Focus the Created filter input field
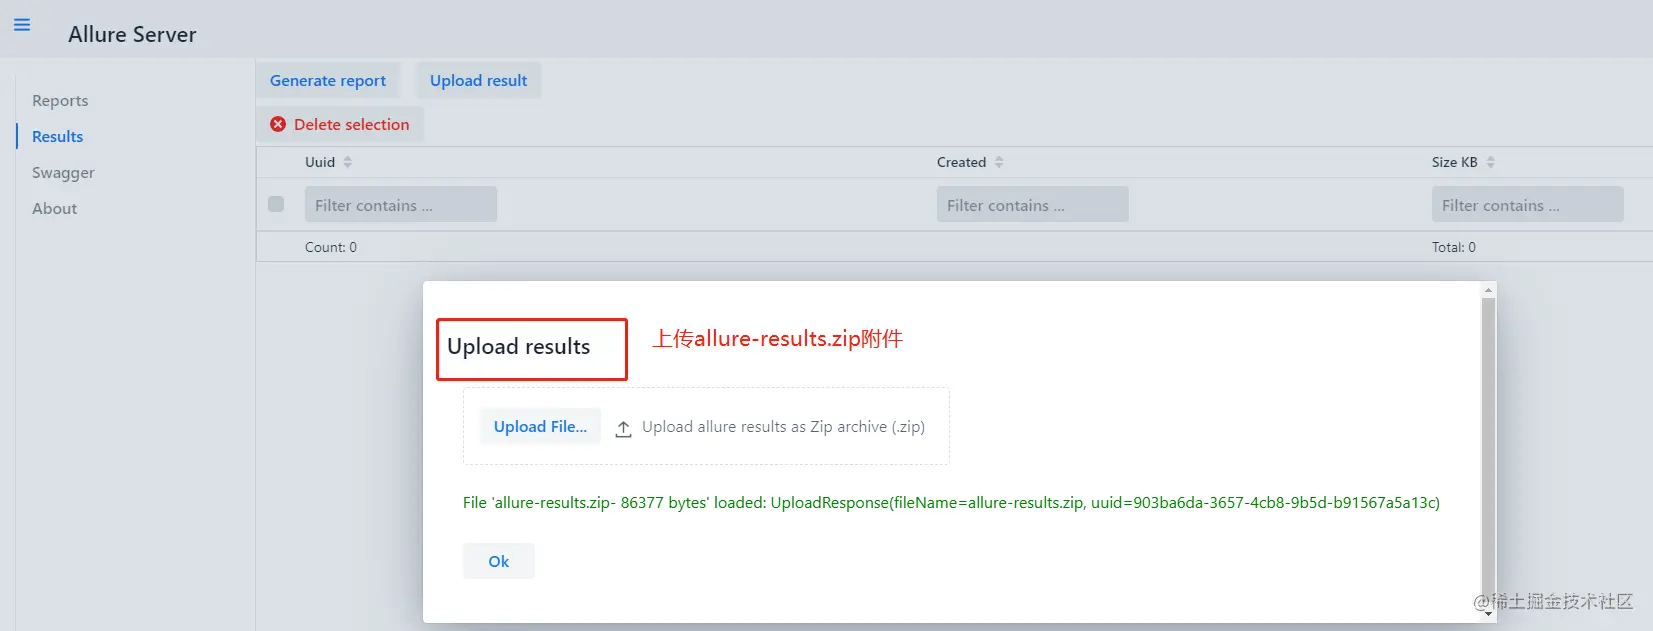Image resolution: width=1653 pixels, height=631 pixels. click(1033, 204)
